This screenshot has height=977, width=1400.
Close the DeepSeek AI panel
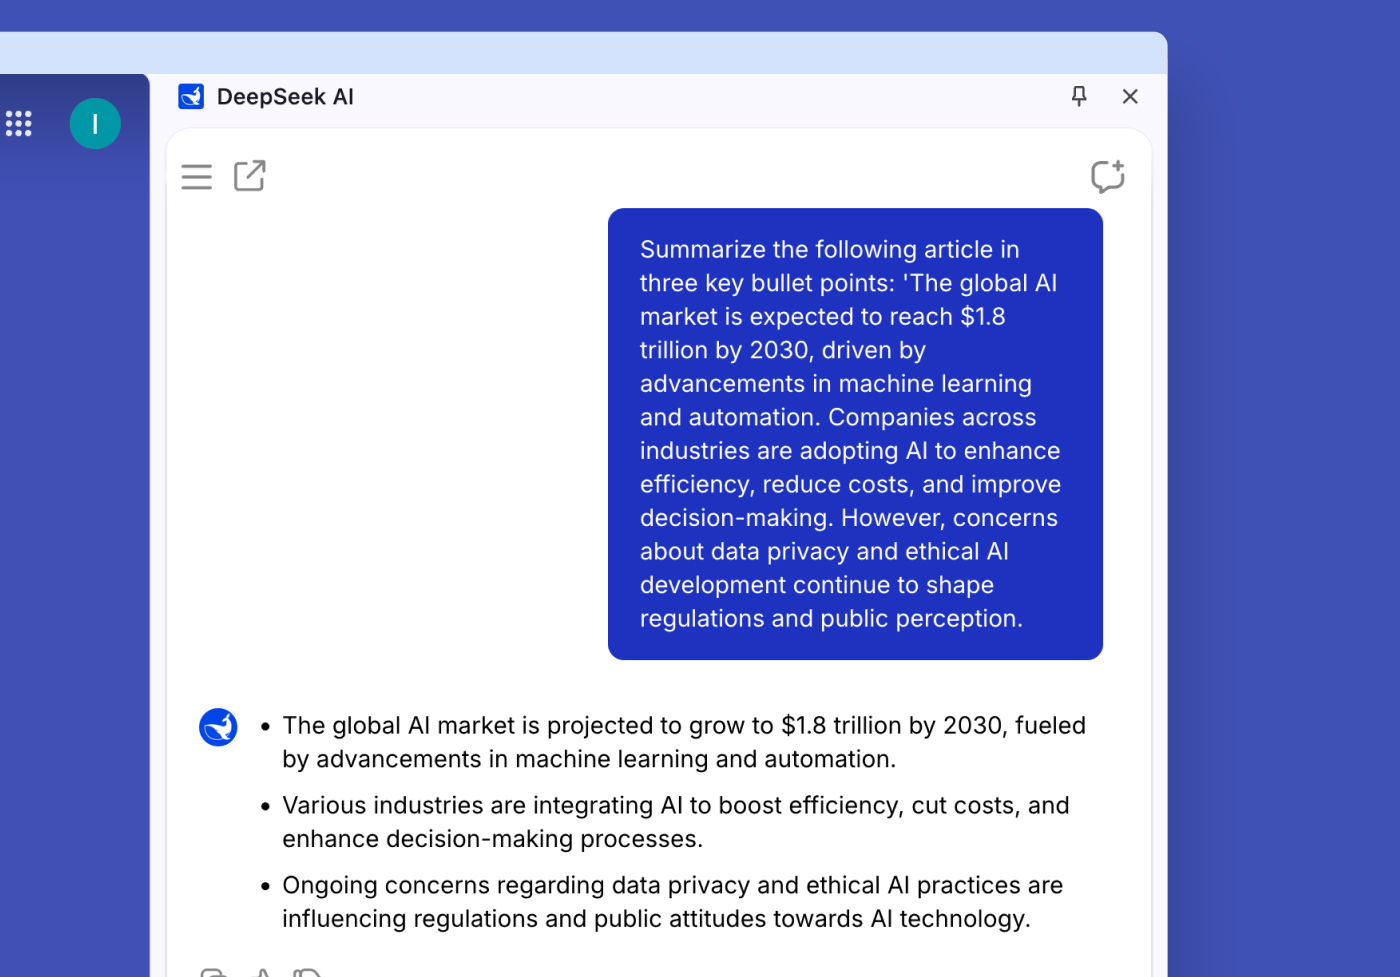(x=1130, y=96)
